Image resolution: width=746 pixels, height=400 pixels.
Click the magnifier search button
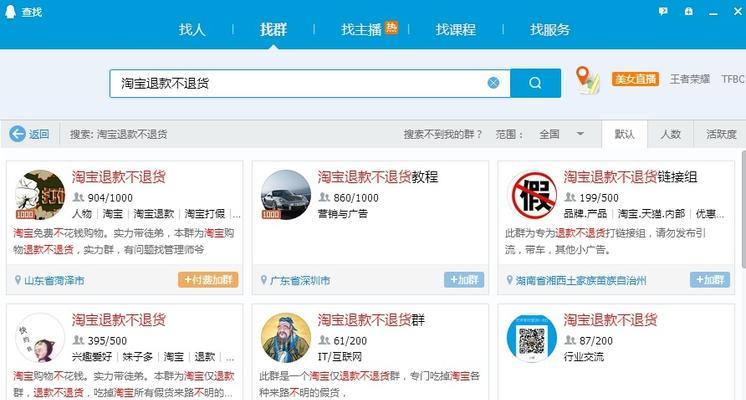point(535,83)
